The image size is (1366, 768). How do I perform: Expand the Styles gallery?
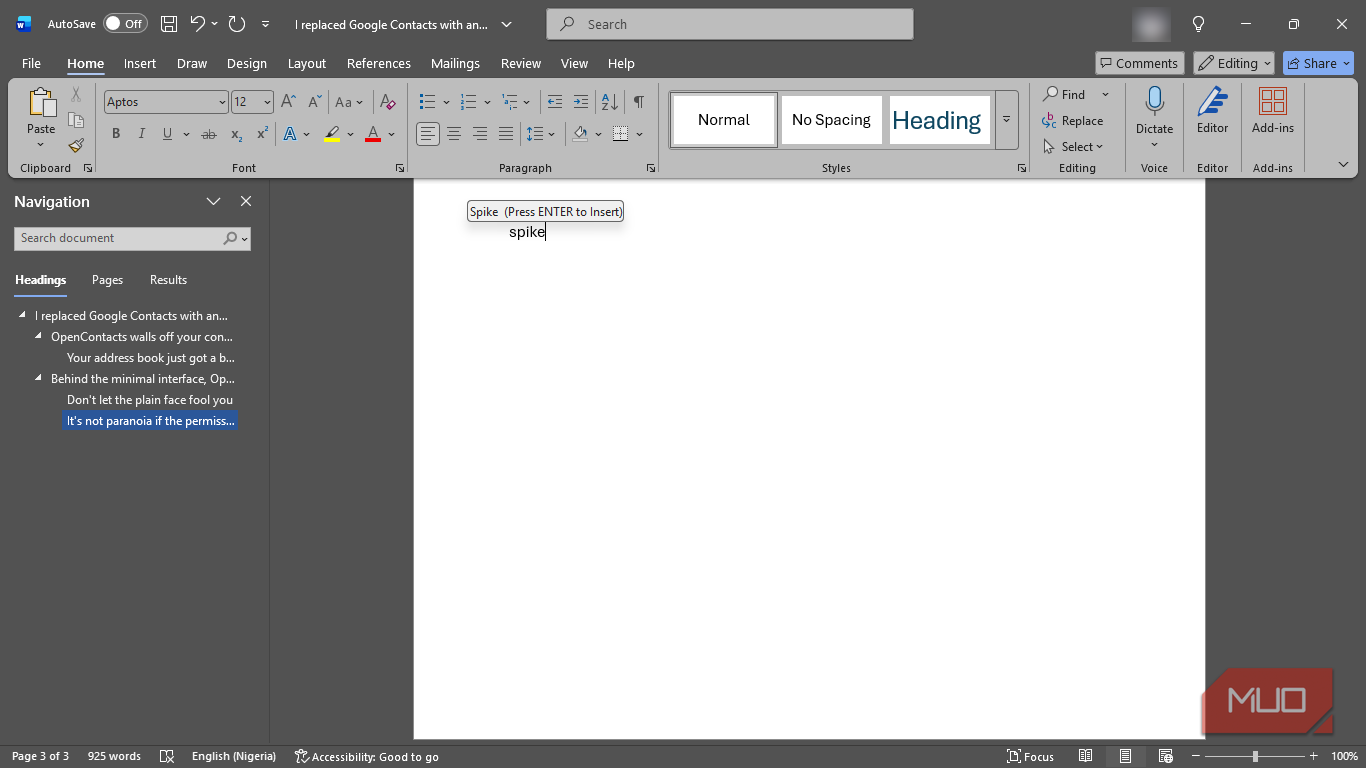(x=1006, y=119)
